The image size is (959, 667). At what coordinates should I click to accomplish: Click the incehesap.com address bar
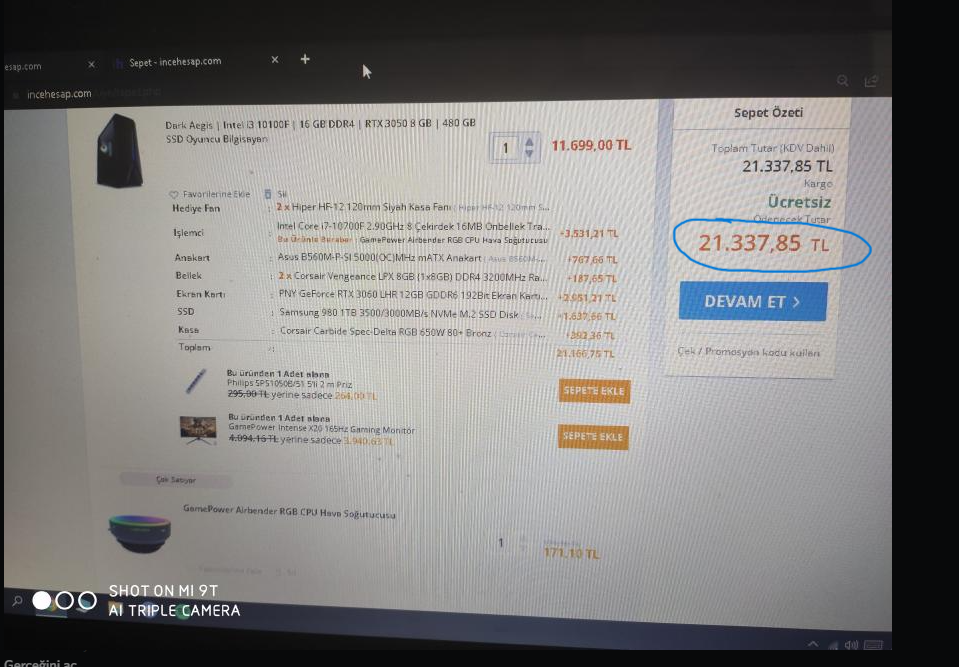[59, 94]
